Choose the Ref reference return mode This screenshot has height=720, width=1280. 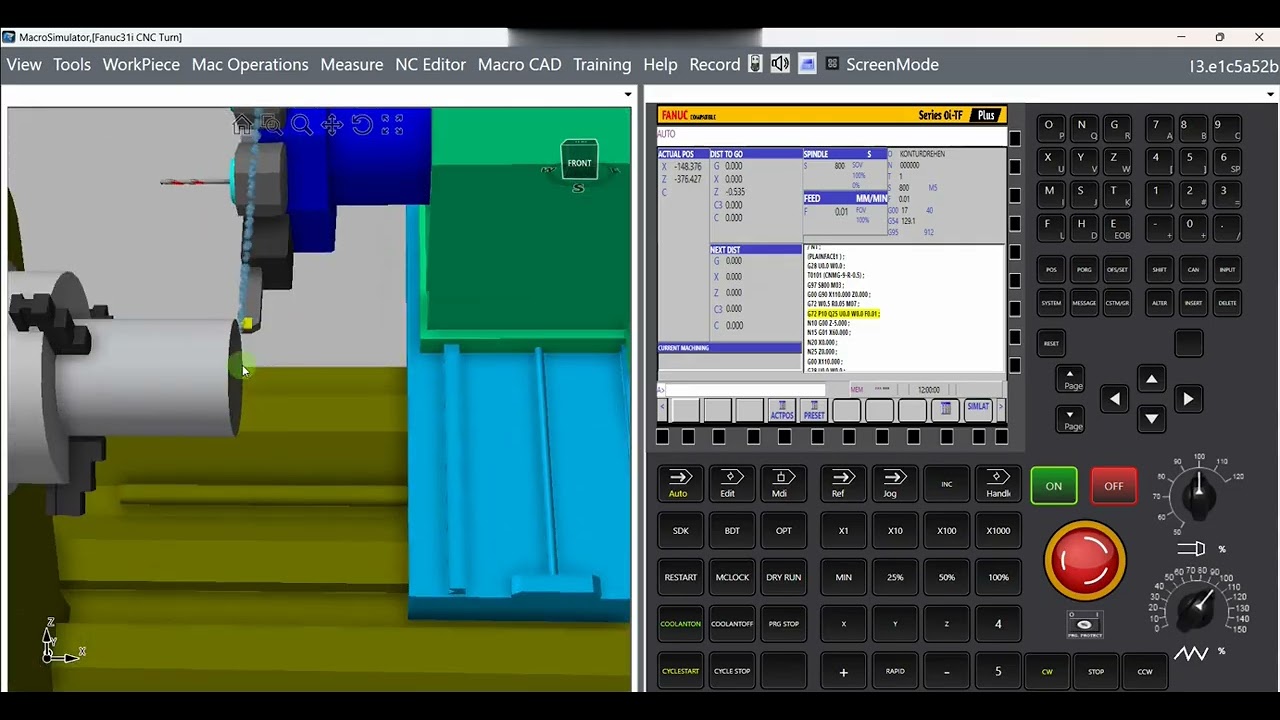(x=843, y=483)
